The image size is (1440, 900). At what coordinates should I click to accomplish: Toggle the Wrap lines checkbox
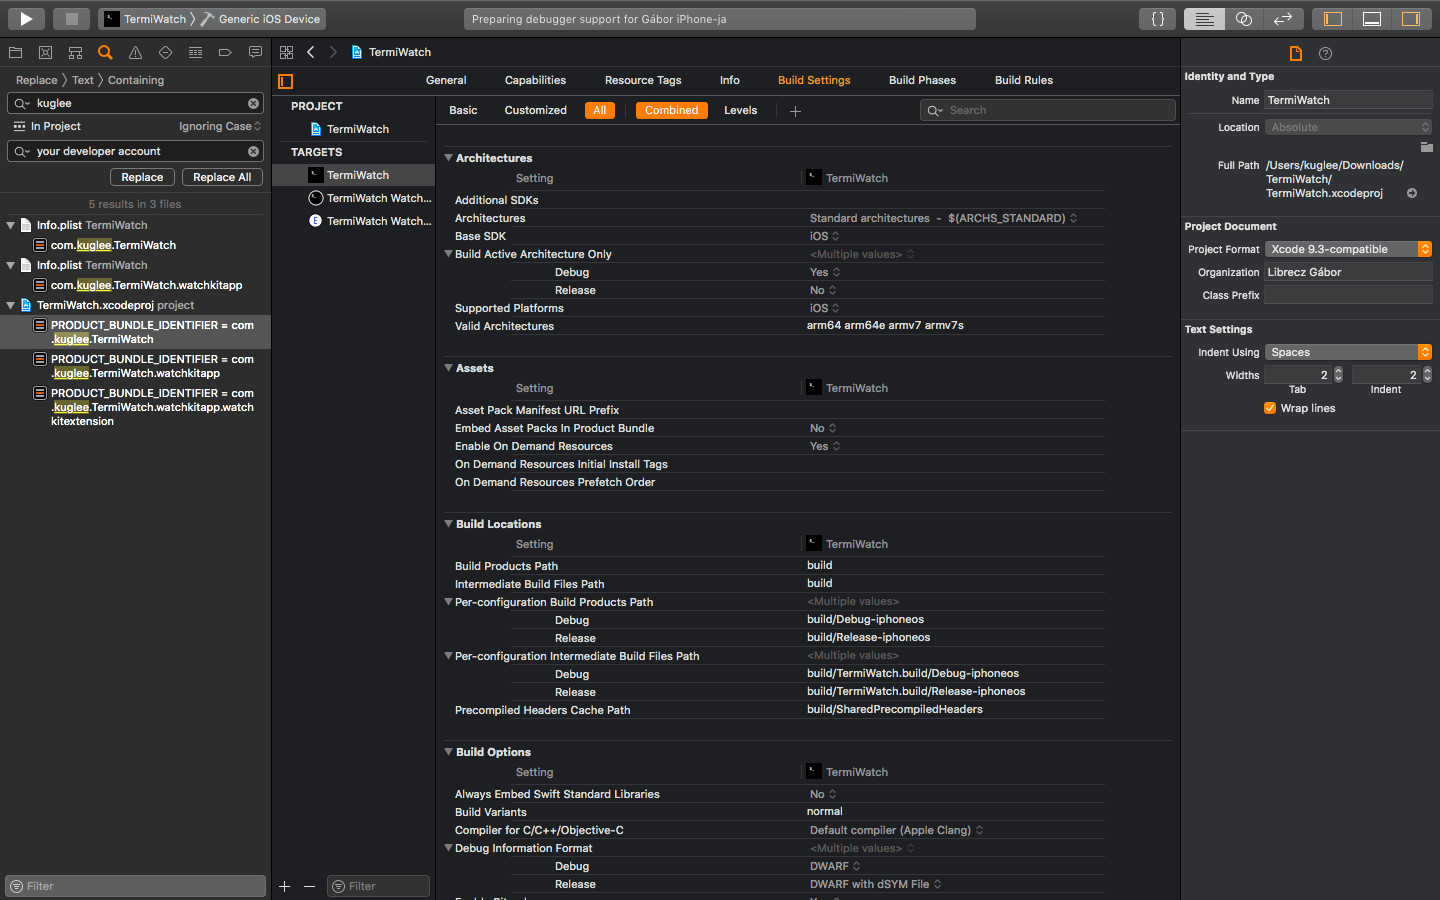(1270, 408)
